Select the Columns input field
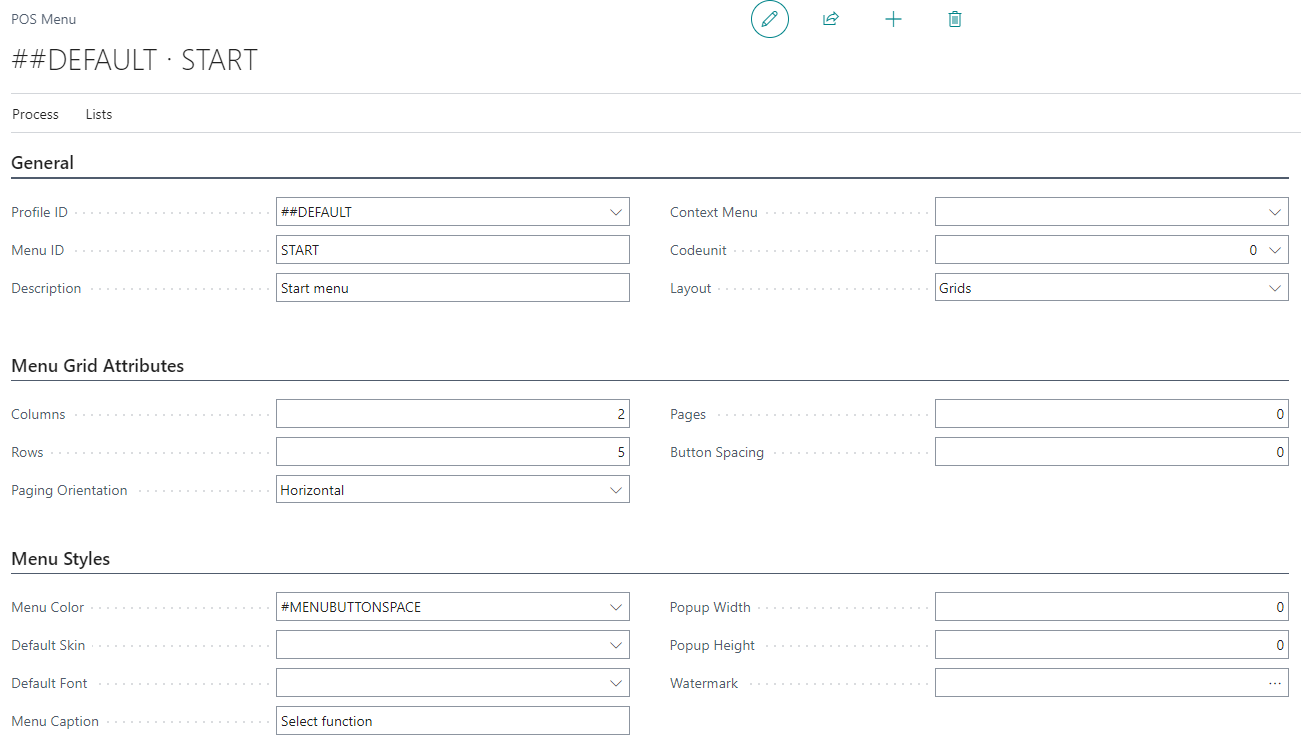This screenshot has height=748, width=1301. point(452,414)
